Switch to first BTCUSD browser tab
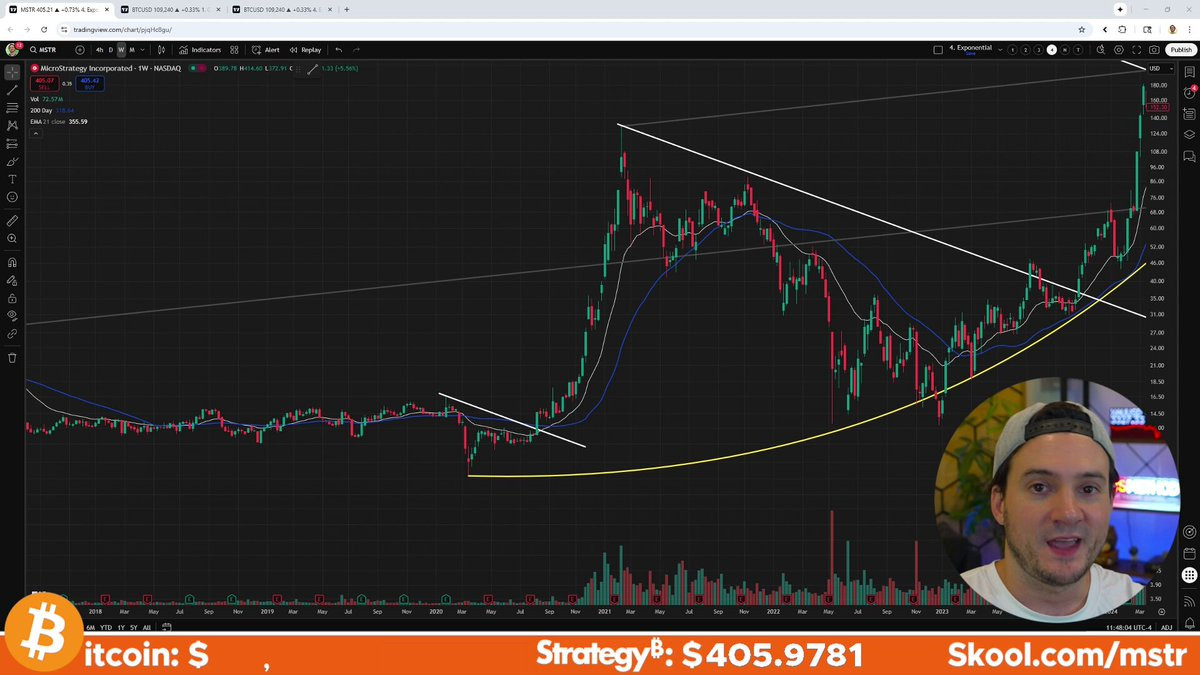 (x=168, y=9)
